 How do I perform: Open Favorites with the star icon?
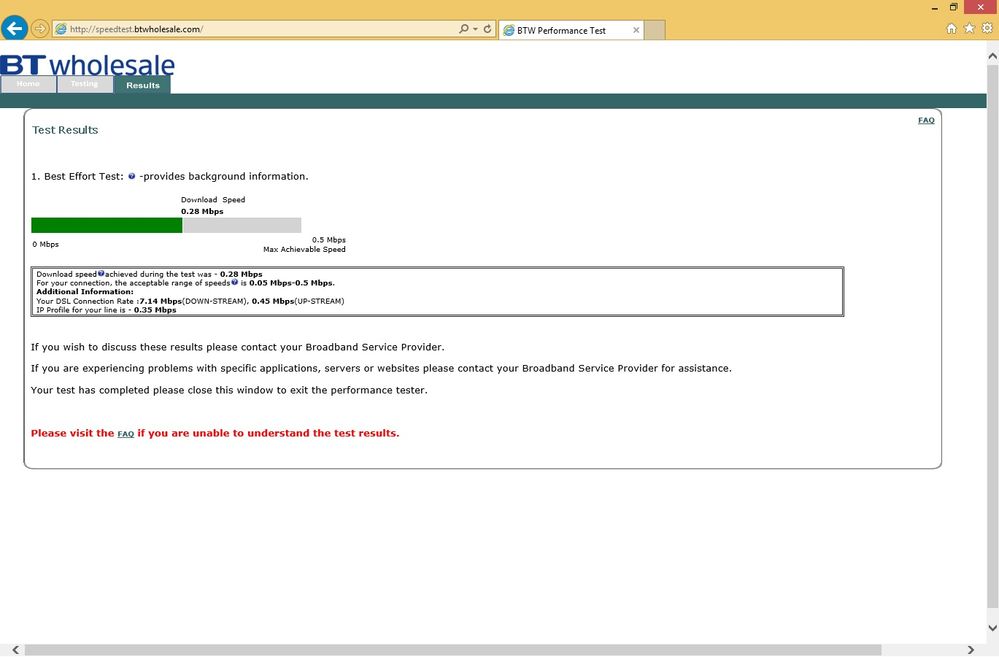pyautogui.click(x=969, y=28)
